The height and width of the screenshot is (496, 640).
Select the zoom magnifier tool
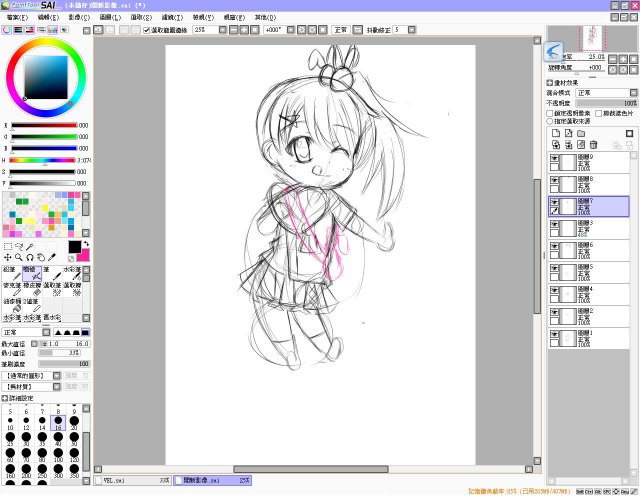pos(19,257)
